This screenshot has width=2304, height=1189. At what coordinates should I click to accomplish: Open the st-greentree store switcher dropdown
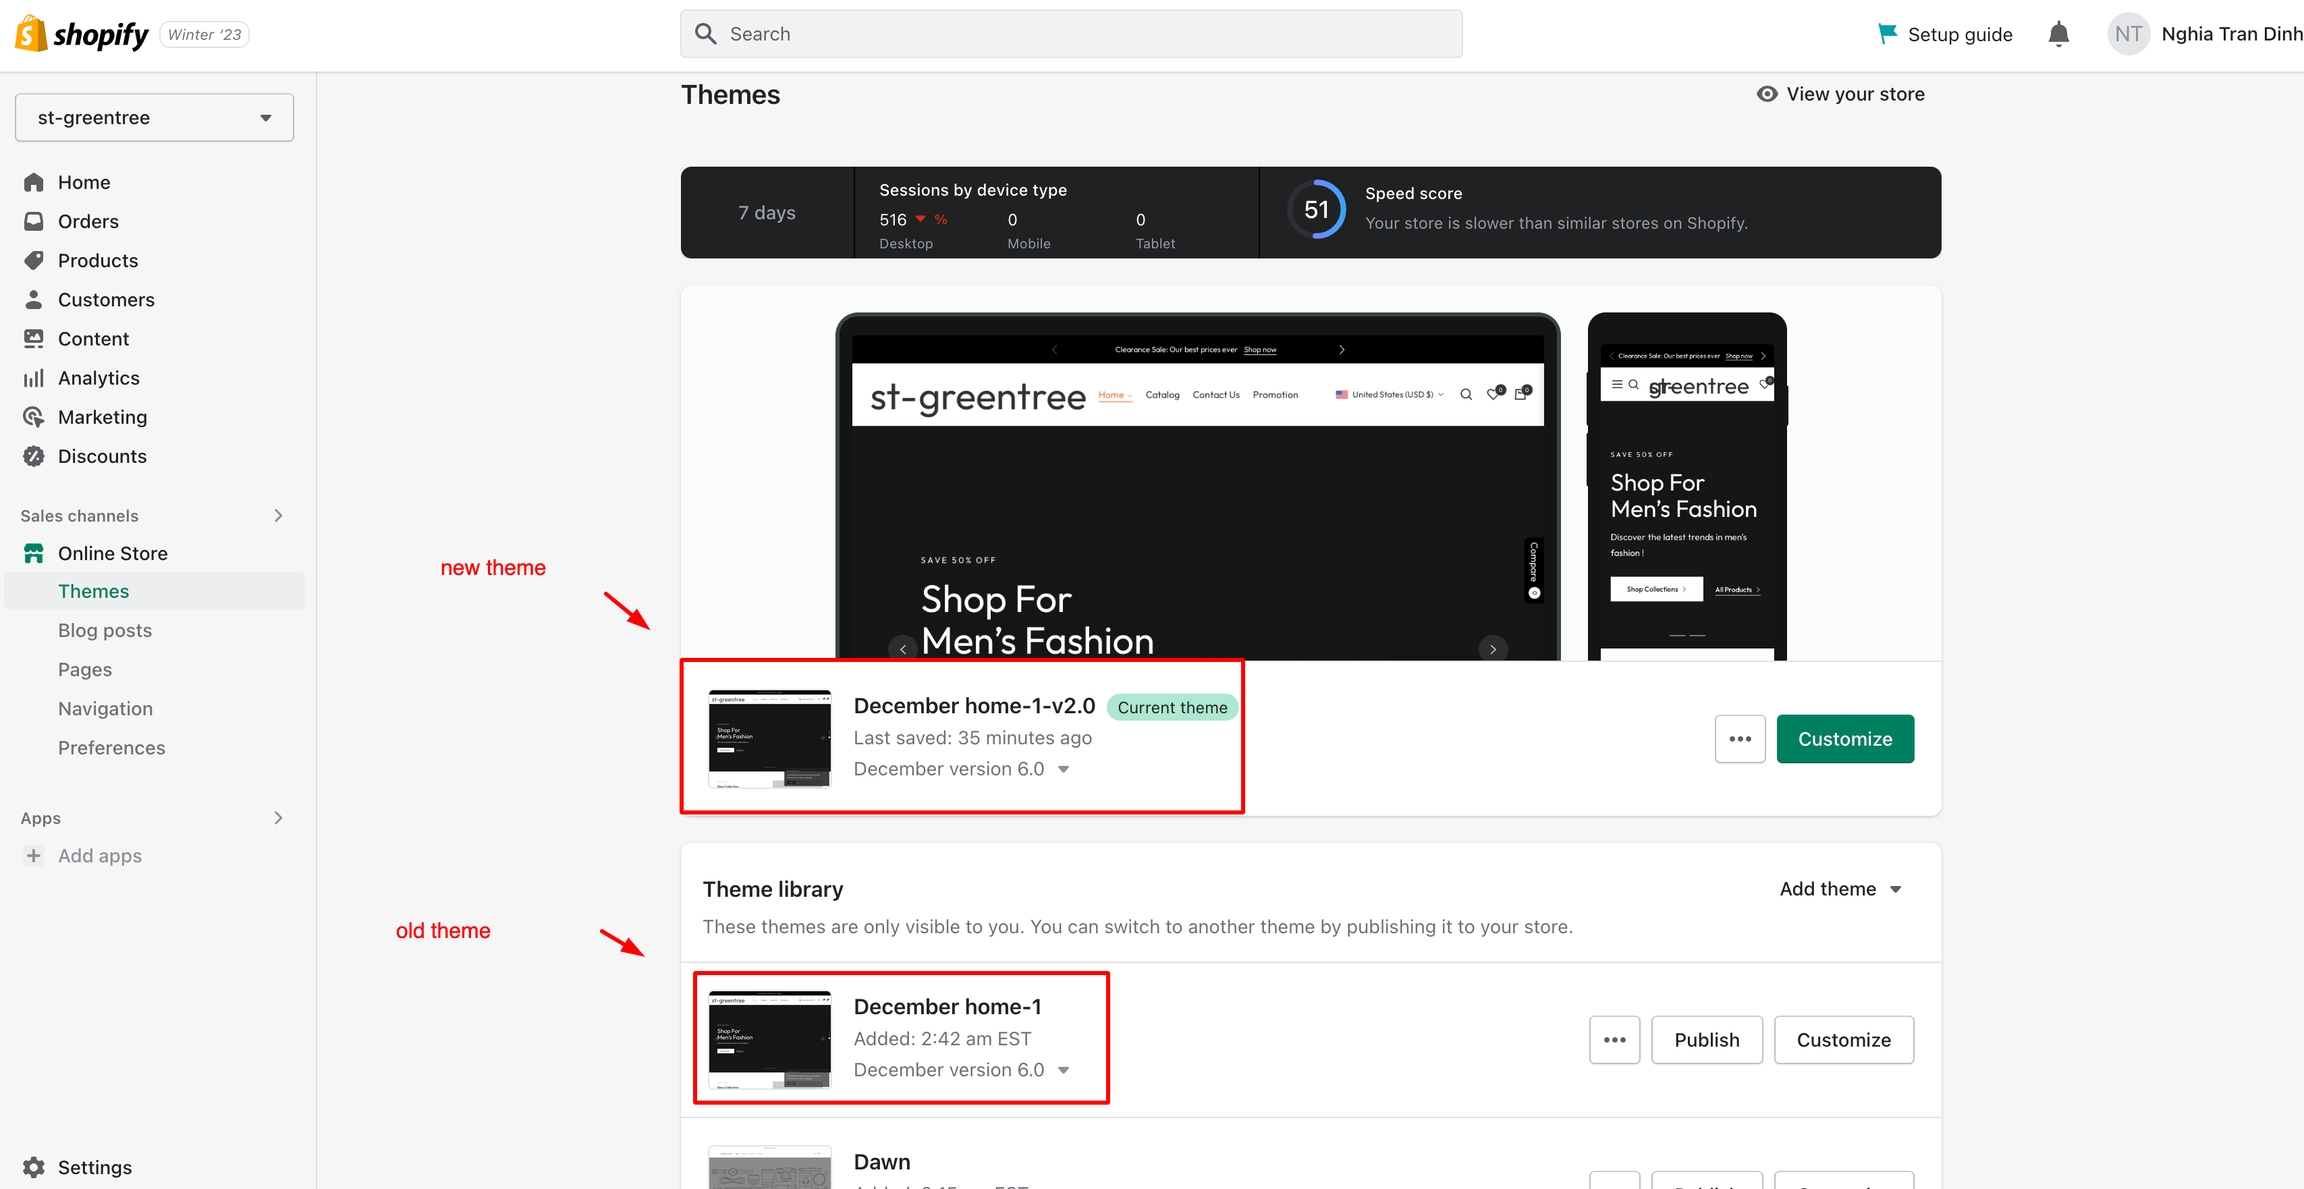[x=154, y=118]
